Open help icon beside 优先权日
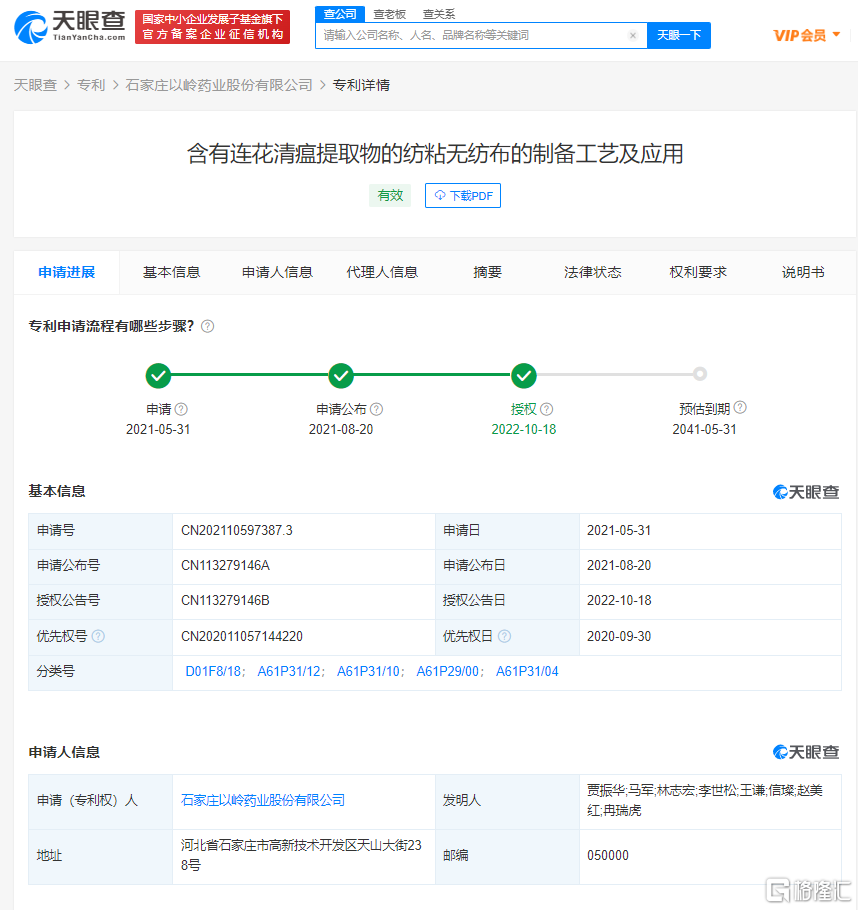Viewport: 858px width, 910px height. pos(504,636)
